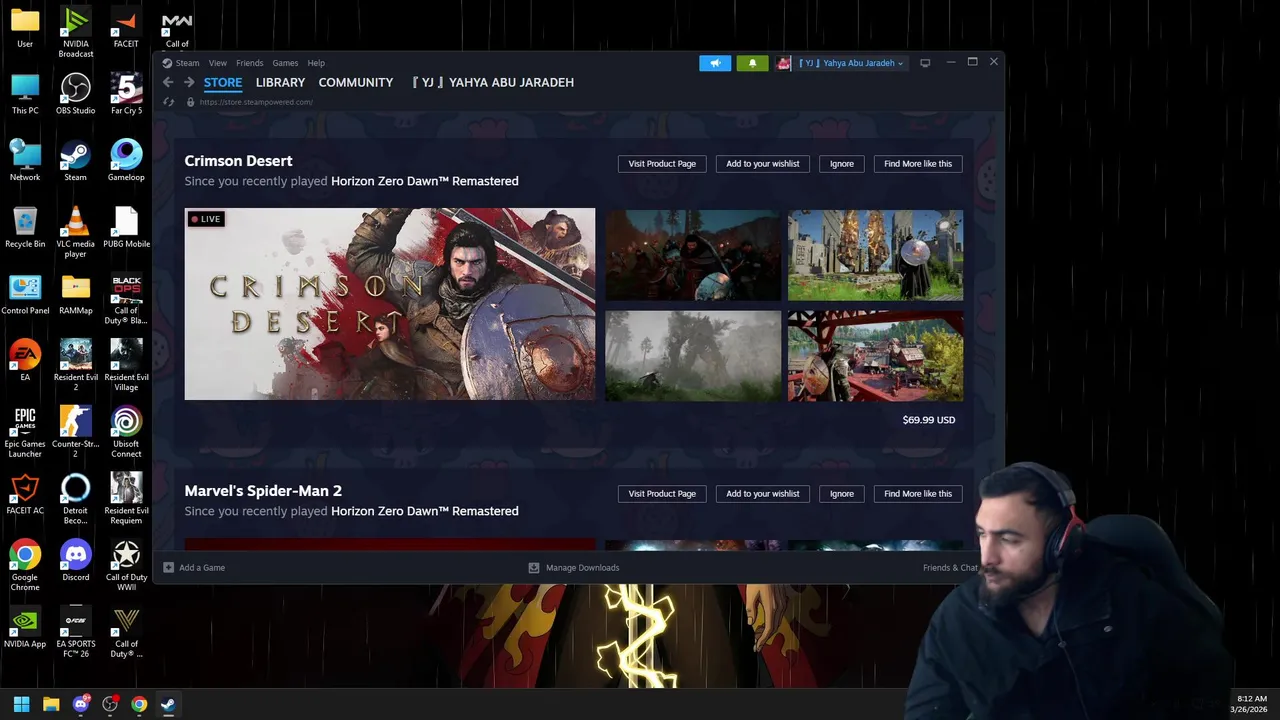
Task: Open the Friends menu
Action: point(249,63)
